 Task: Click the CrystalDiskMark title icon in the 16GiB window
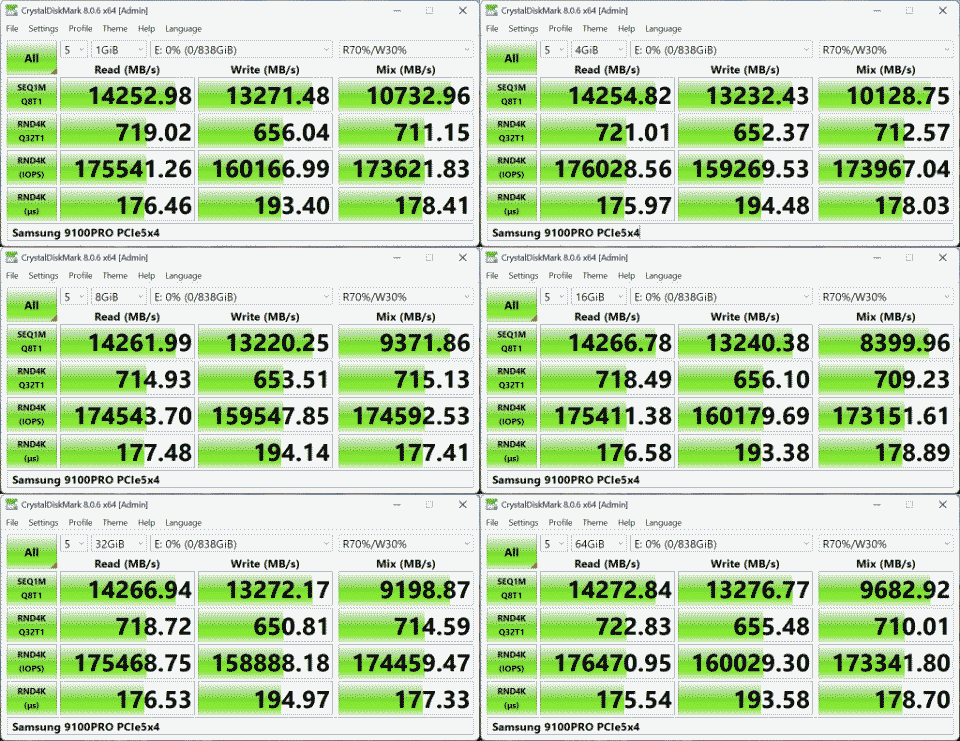click(492, 258)
